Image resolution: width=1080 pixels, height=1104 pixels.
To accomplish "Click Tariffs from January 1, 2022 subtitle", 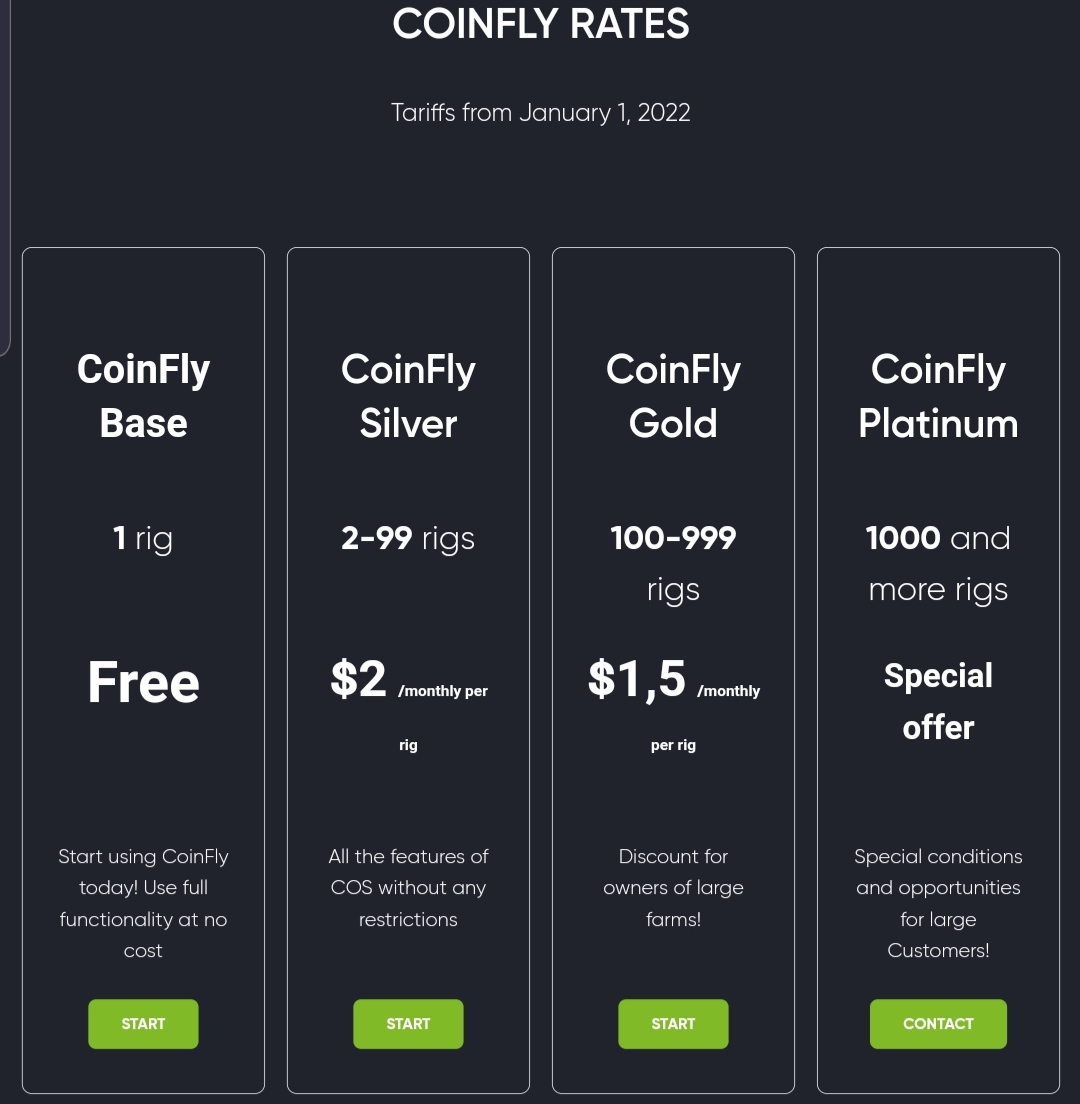I will tap(541, 113).
